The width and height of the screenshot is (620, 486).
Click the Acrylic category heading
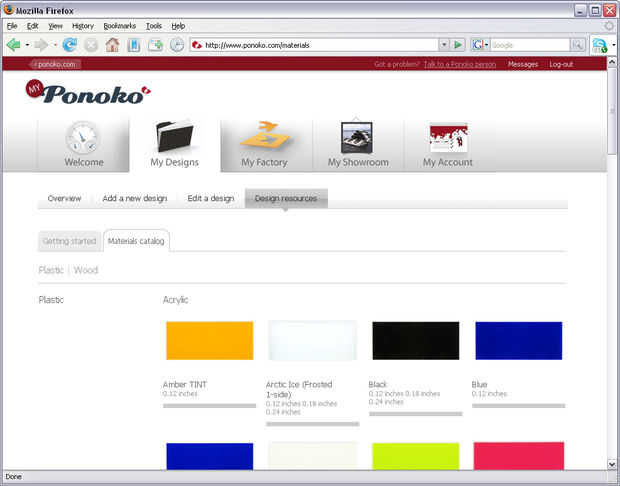(175, 300)
